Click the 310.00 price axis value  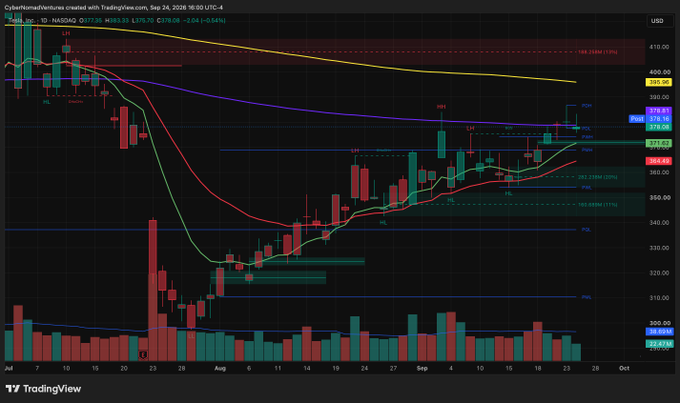click(x=659, y=298)
